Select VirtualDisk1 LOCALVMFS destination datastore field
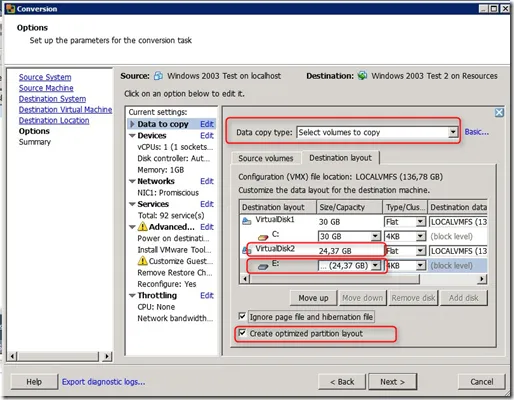514x400 pixels. coord(458,222)
